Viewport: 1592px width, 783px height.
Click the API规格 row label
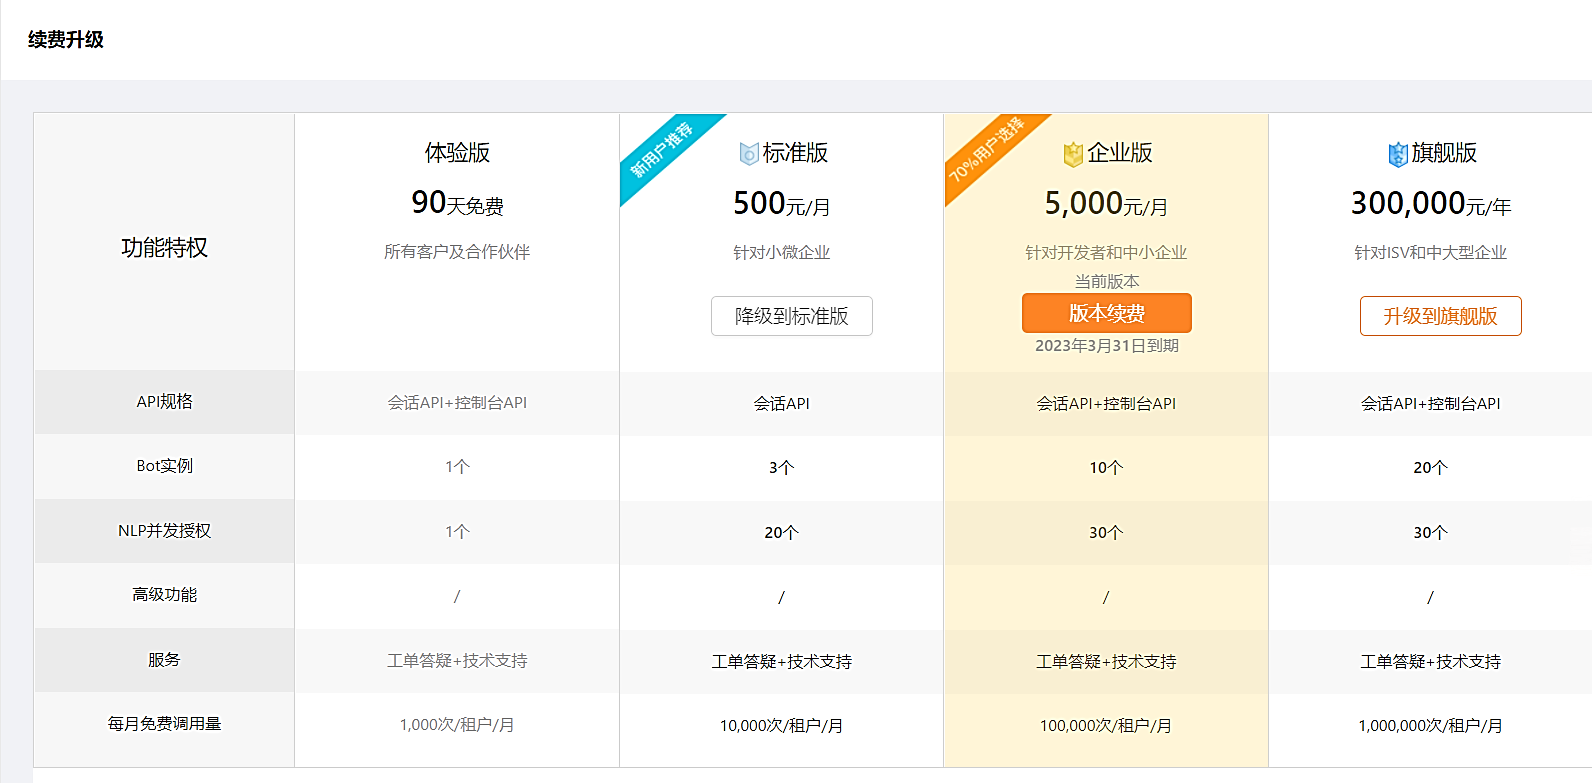click(x=165, y=402)
